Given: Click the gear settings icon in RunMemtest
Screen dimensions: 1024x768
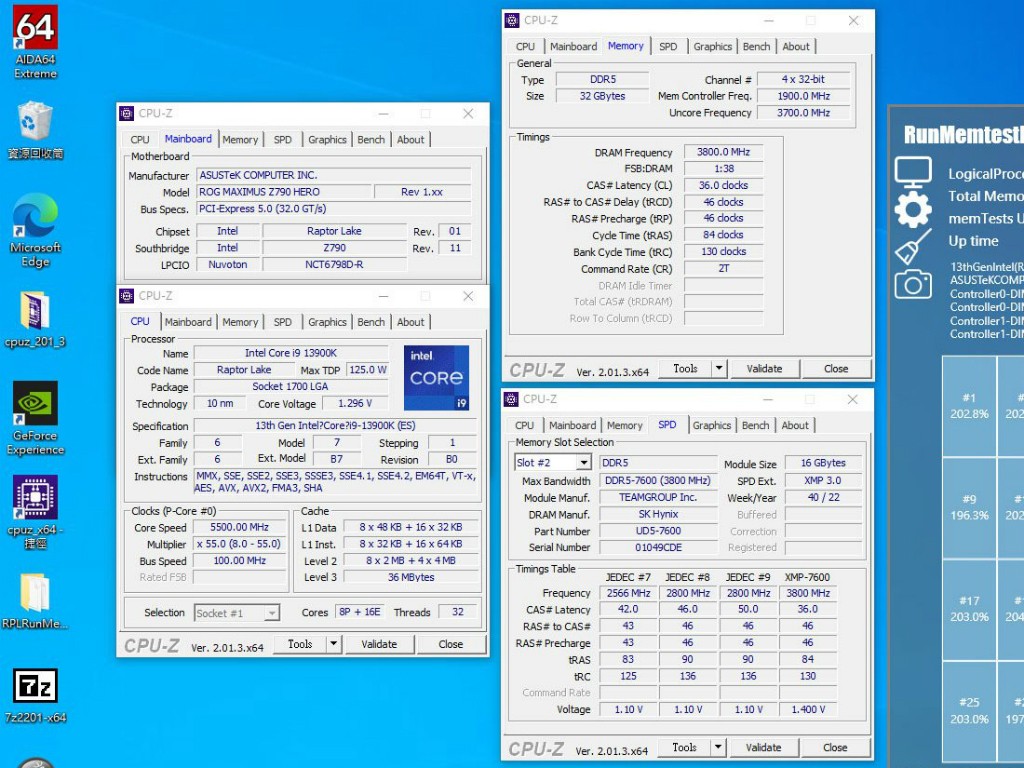Looking at the screenshot, I should pyautogui.click(x=912, y=210).
